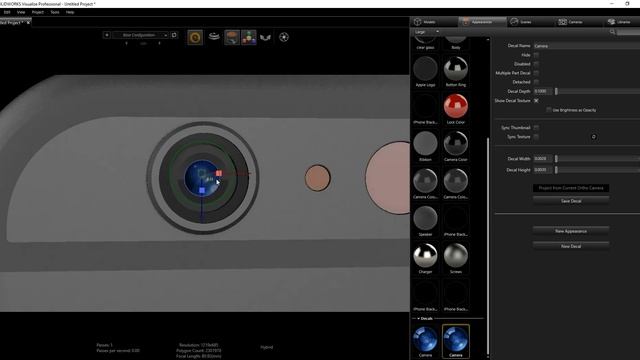Toggle the Detached checkbox

point(536,82)
